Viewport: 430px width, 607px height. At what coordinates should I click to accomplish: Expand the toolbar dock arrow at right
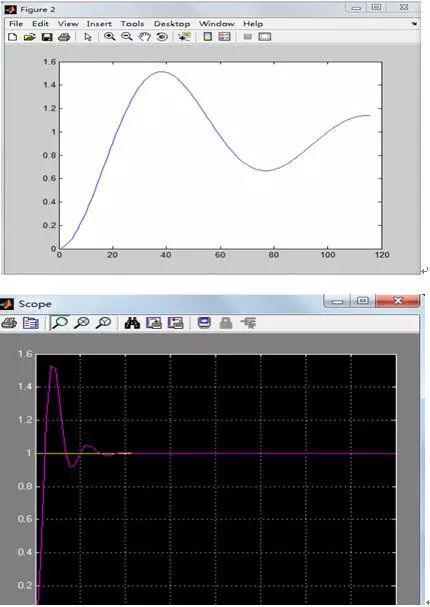tap(415, 24)
